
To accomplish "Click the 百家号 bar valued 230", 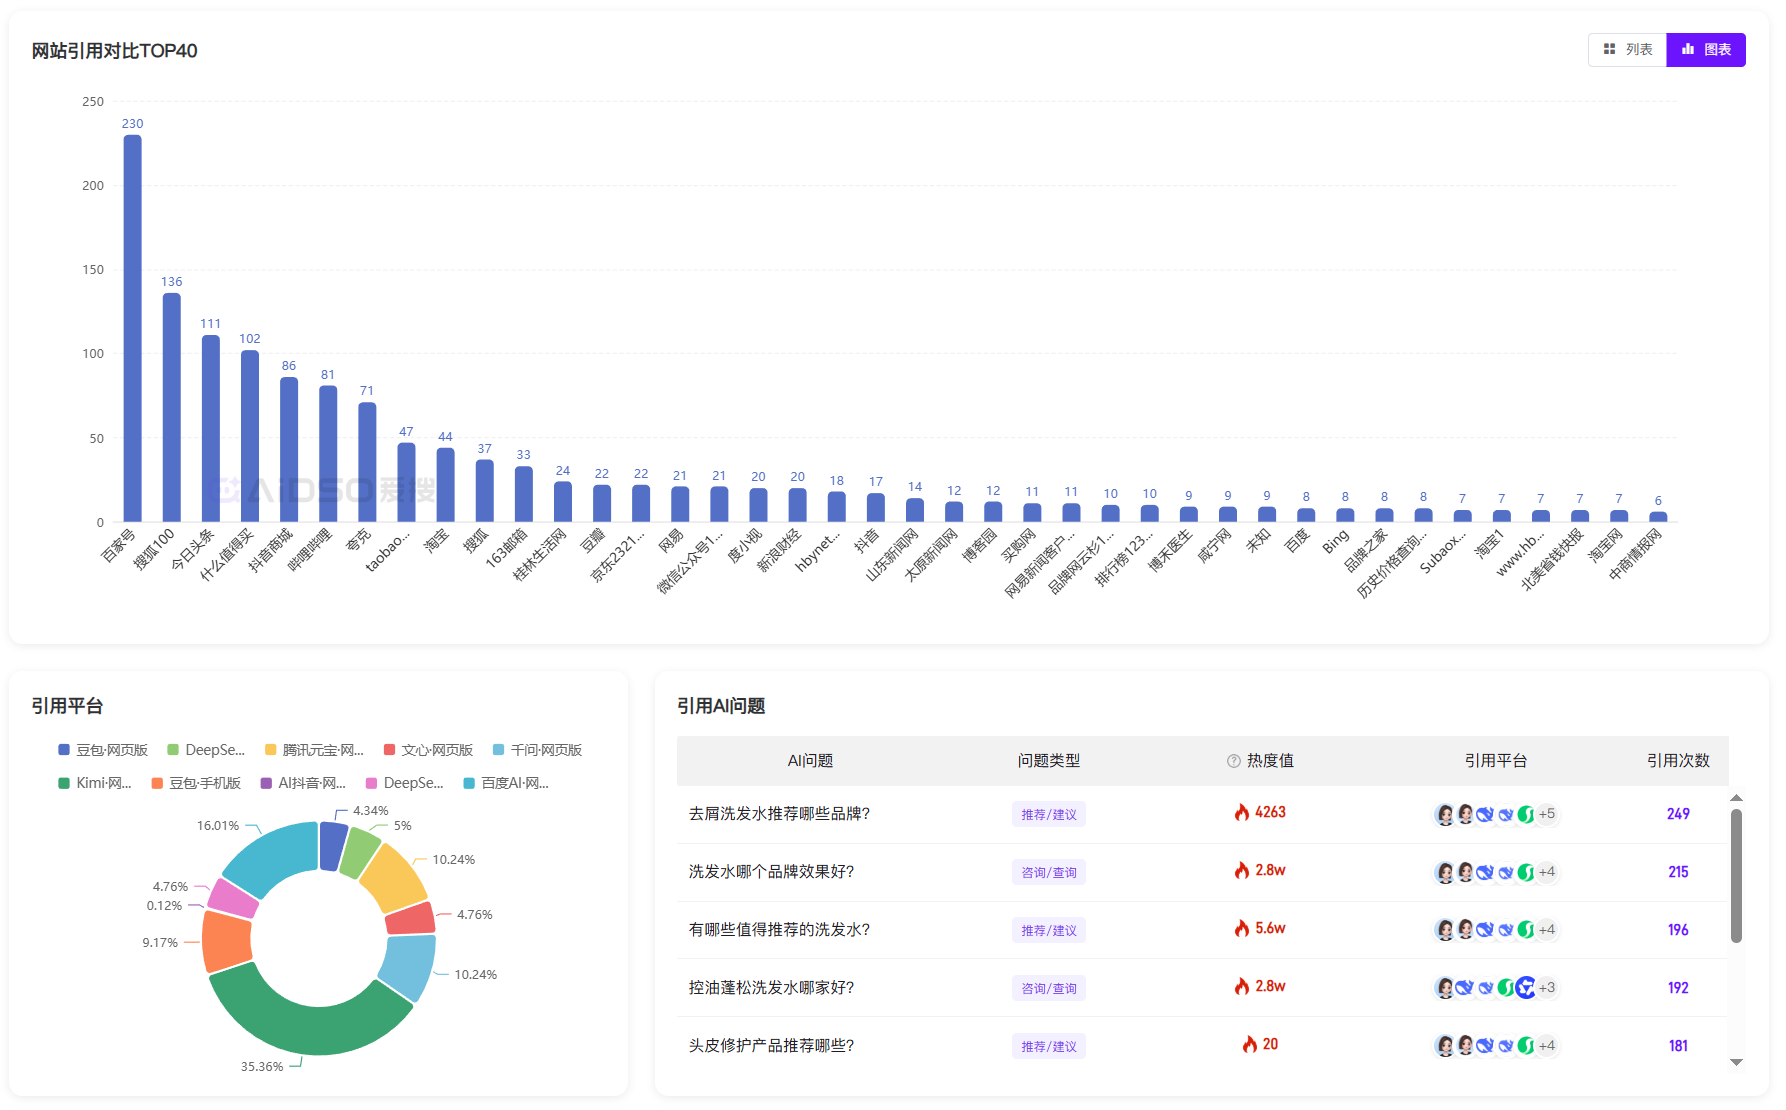I will click(x=132, y=328).
